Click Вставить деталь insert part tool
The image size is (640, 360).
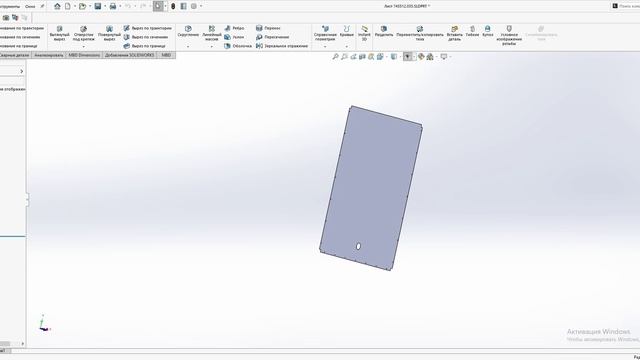point(455,33)
